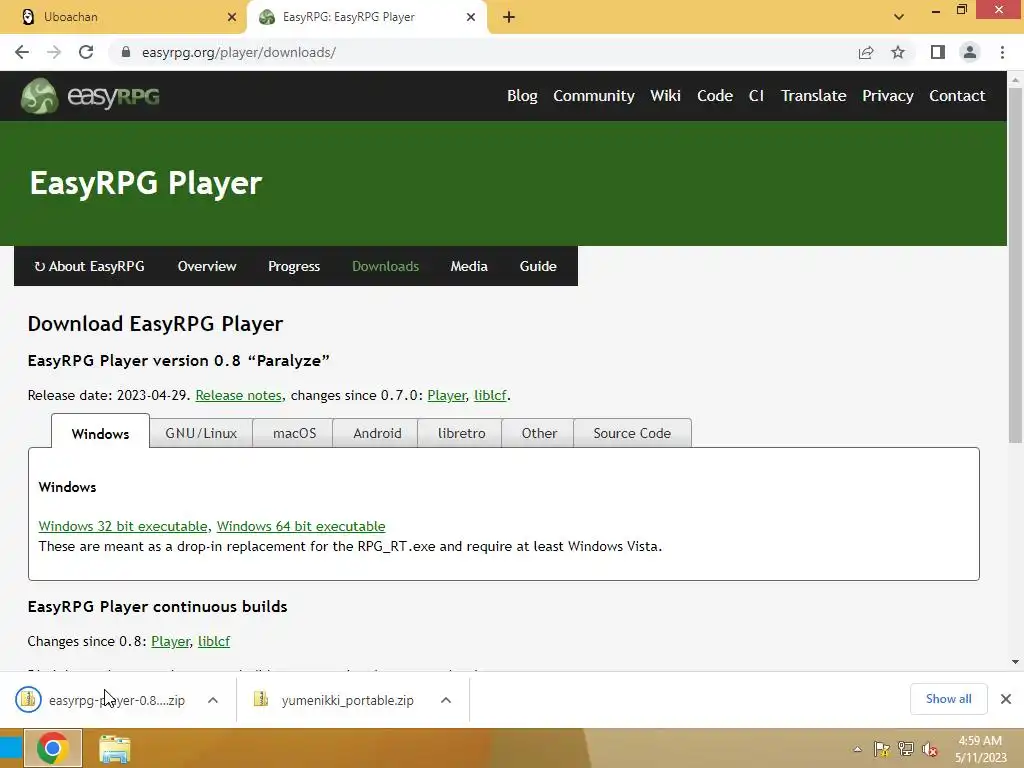The height and width of the screenshot is (768, 1024).
Task: Open the Progress section
Action: [294, 266]
